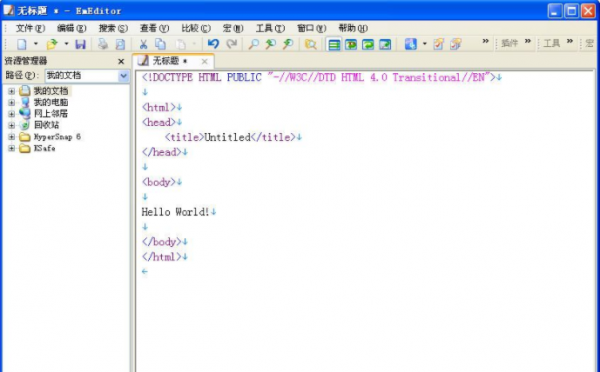
Task: Cut selection with the scissors icon
Action: [143, 44]
